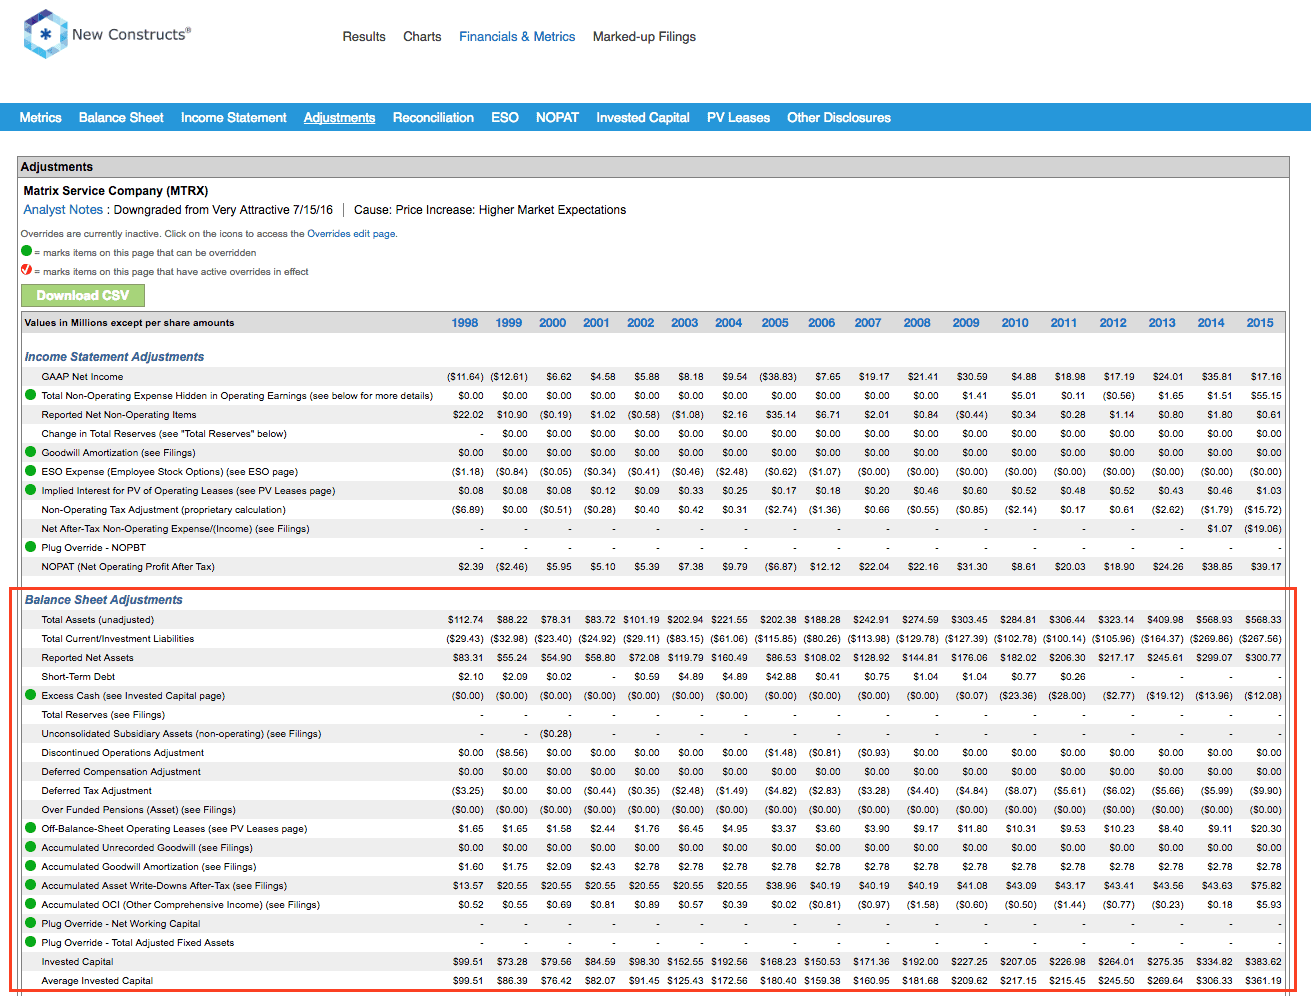Screen dimensions: 1311x996
Task: Click the New Constructs logo
Action: (x=106, y=34)
